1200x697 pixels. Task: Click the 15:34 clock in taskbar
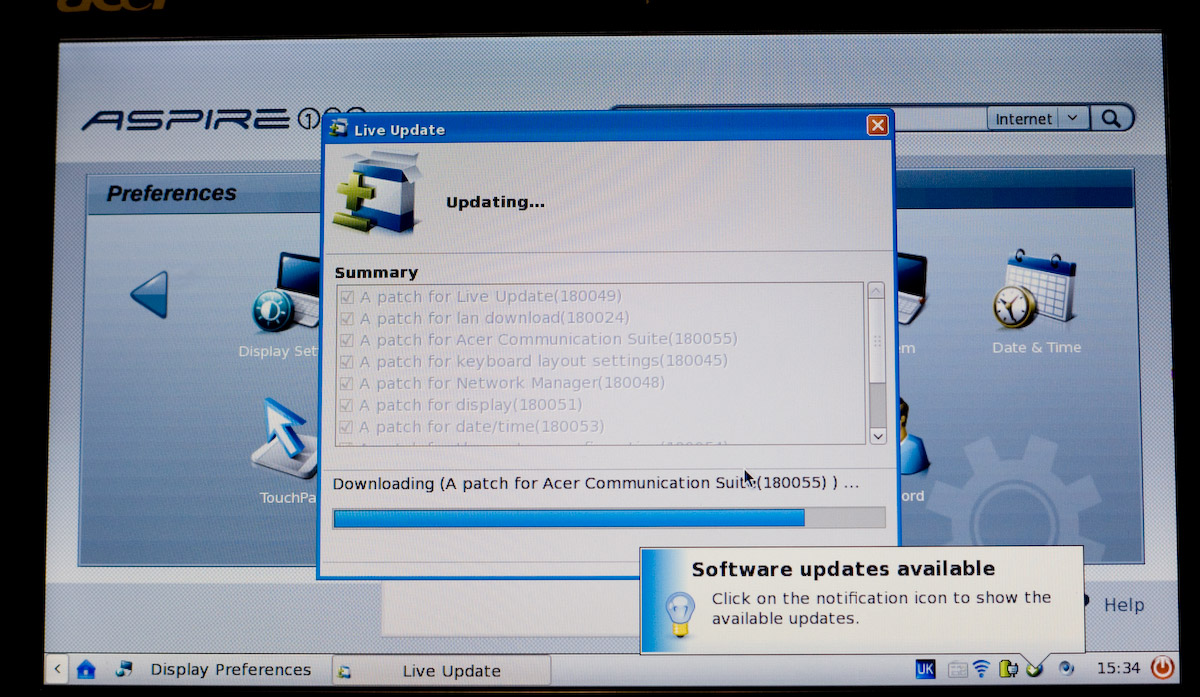[x=1118, y=667]
